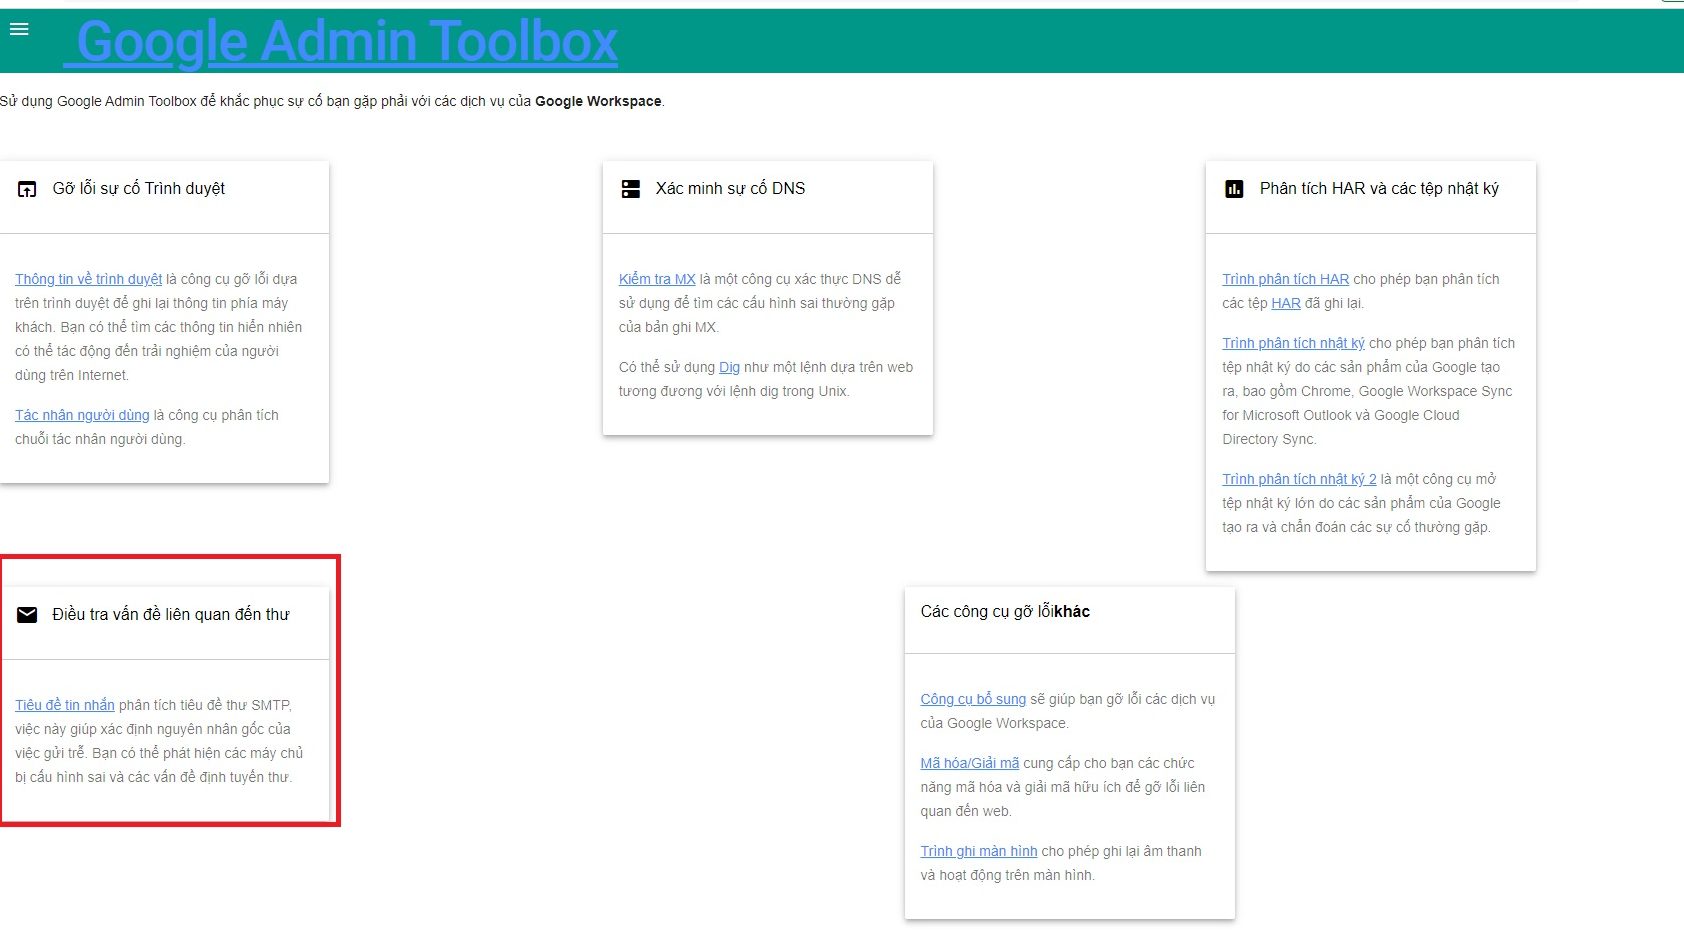
Task: Click Điều tra vấn đề liên quan đến thư heading
Action: point(171,615)
